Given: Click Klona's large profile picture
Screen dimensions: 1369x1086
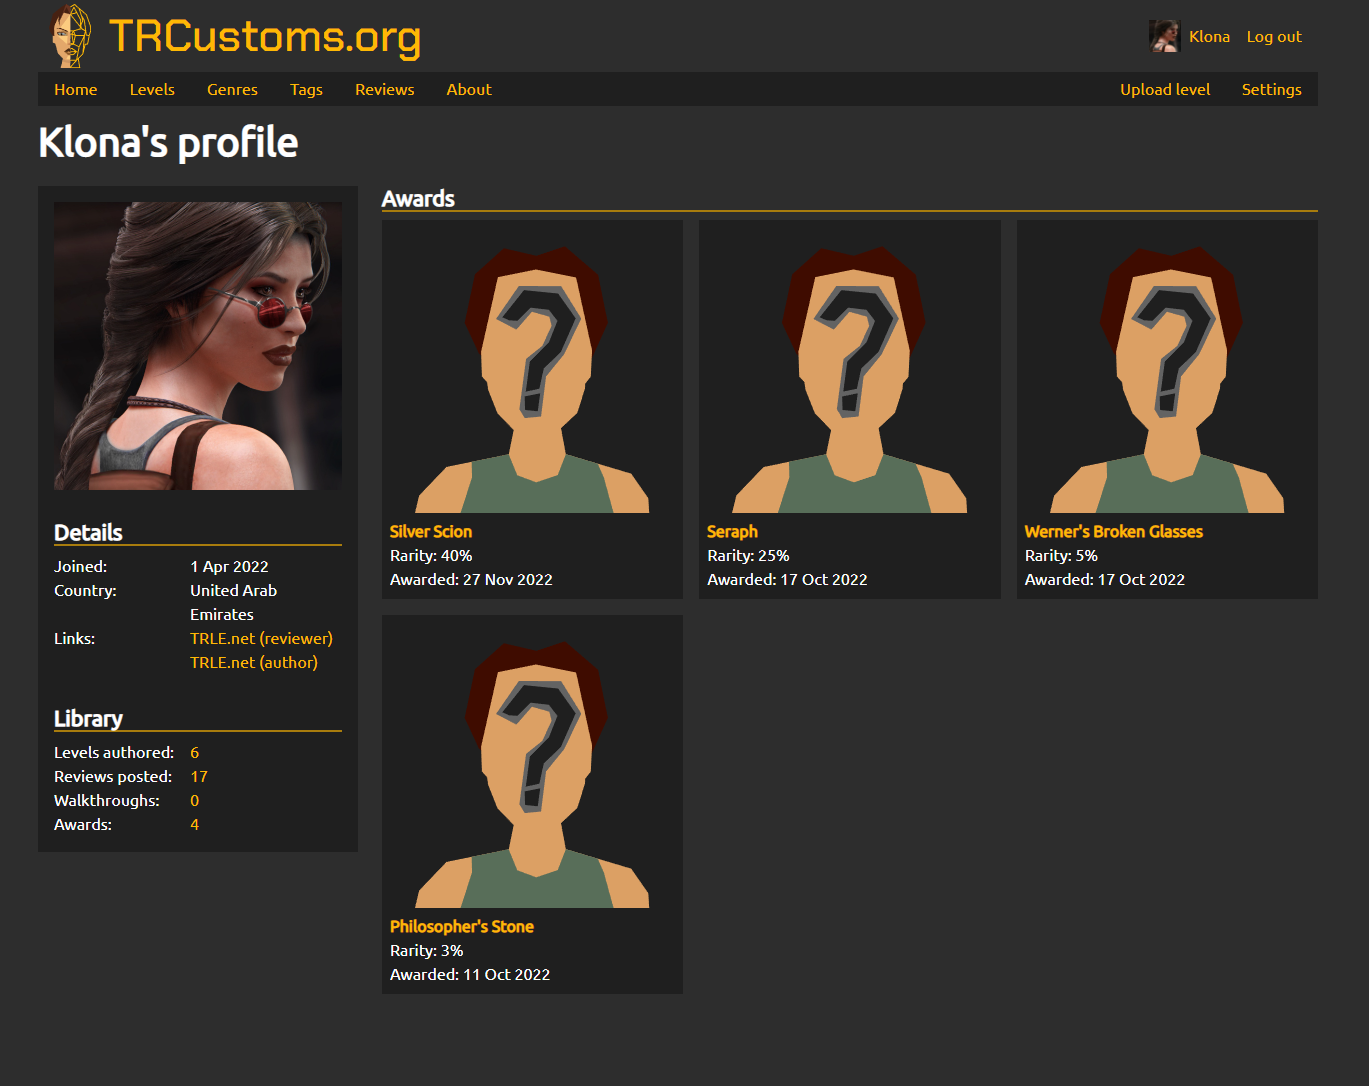Looking at the screenshot, I should click(197, 344).
